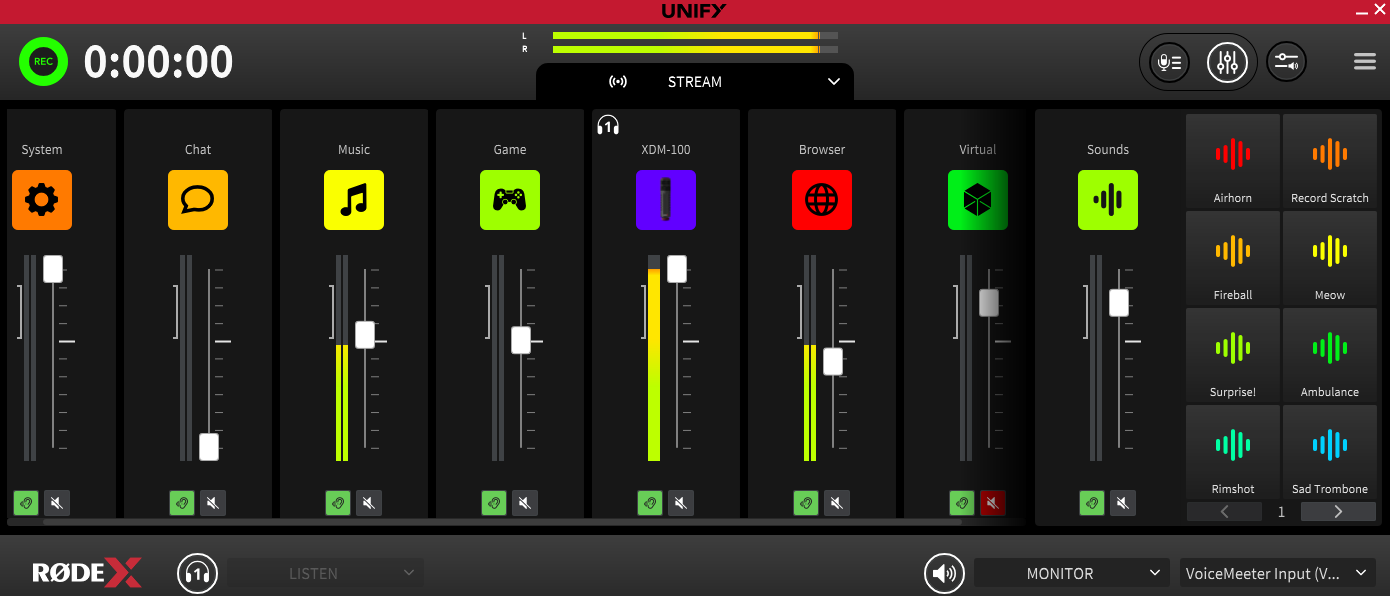1390x596 pixels.
Task: Open audio routing settings icon
Action: tap(1286, 62)
